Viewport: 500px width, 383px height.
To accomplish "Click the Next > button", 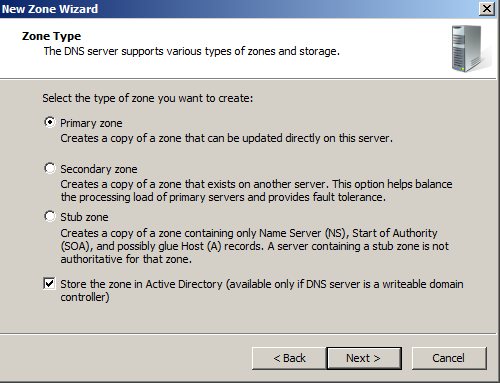I will pyautogui.click(x=364, y=358).
